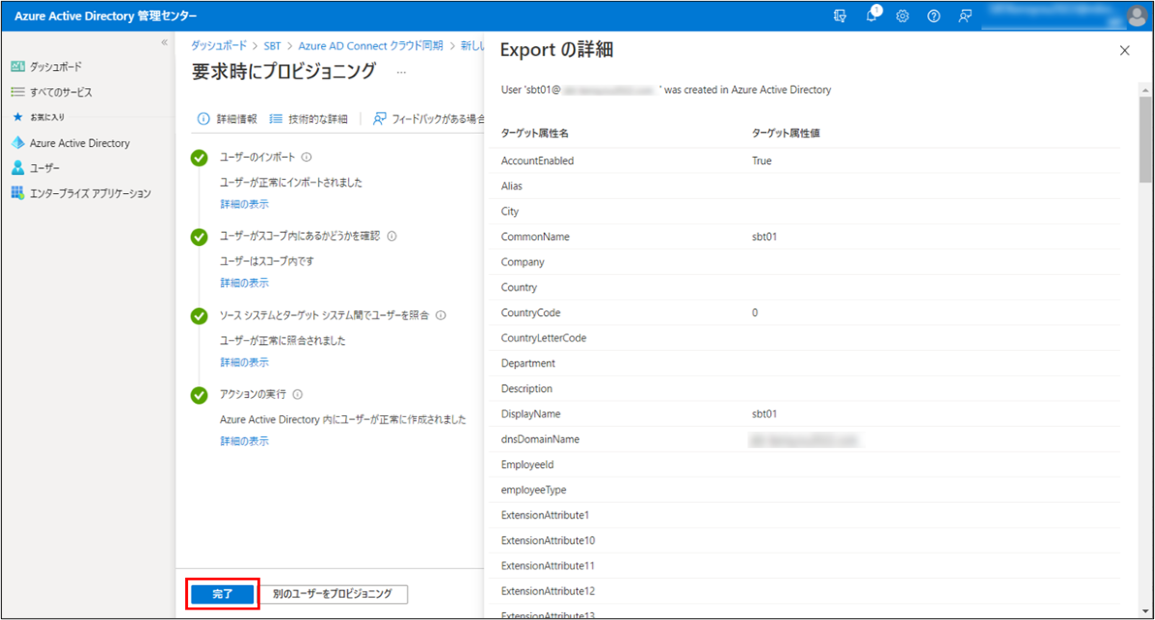Open the help question mark icon
Viewport: 1155px width, 620px height.
[933, 16]
